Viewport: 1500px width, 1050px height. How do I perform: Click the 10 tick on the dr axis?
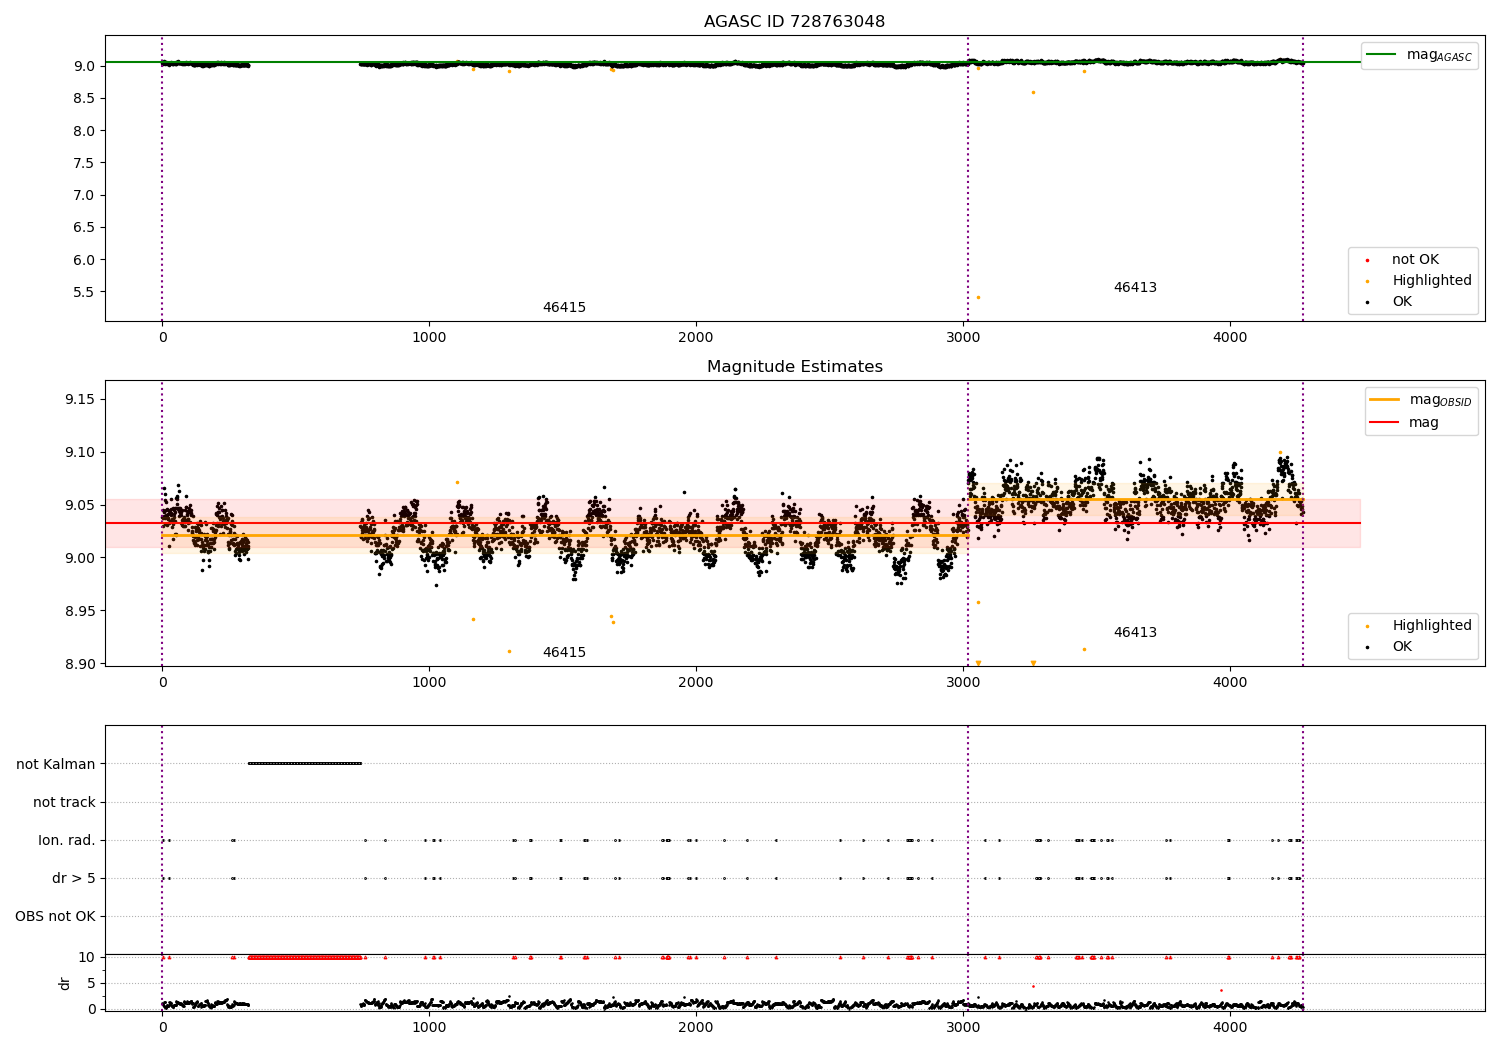(x=87, y=957)
